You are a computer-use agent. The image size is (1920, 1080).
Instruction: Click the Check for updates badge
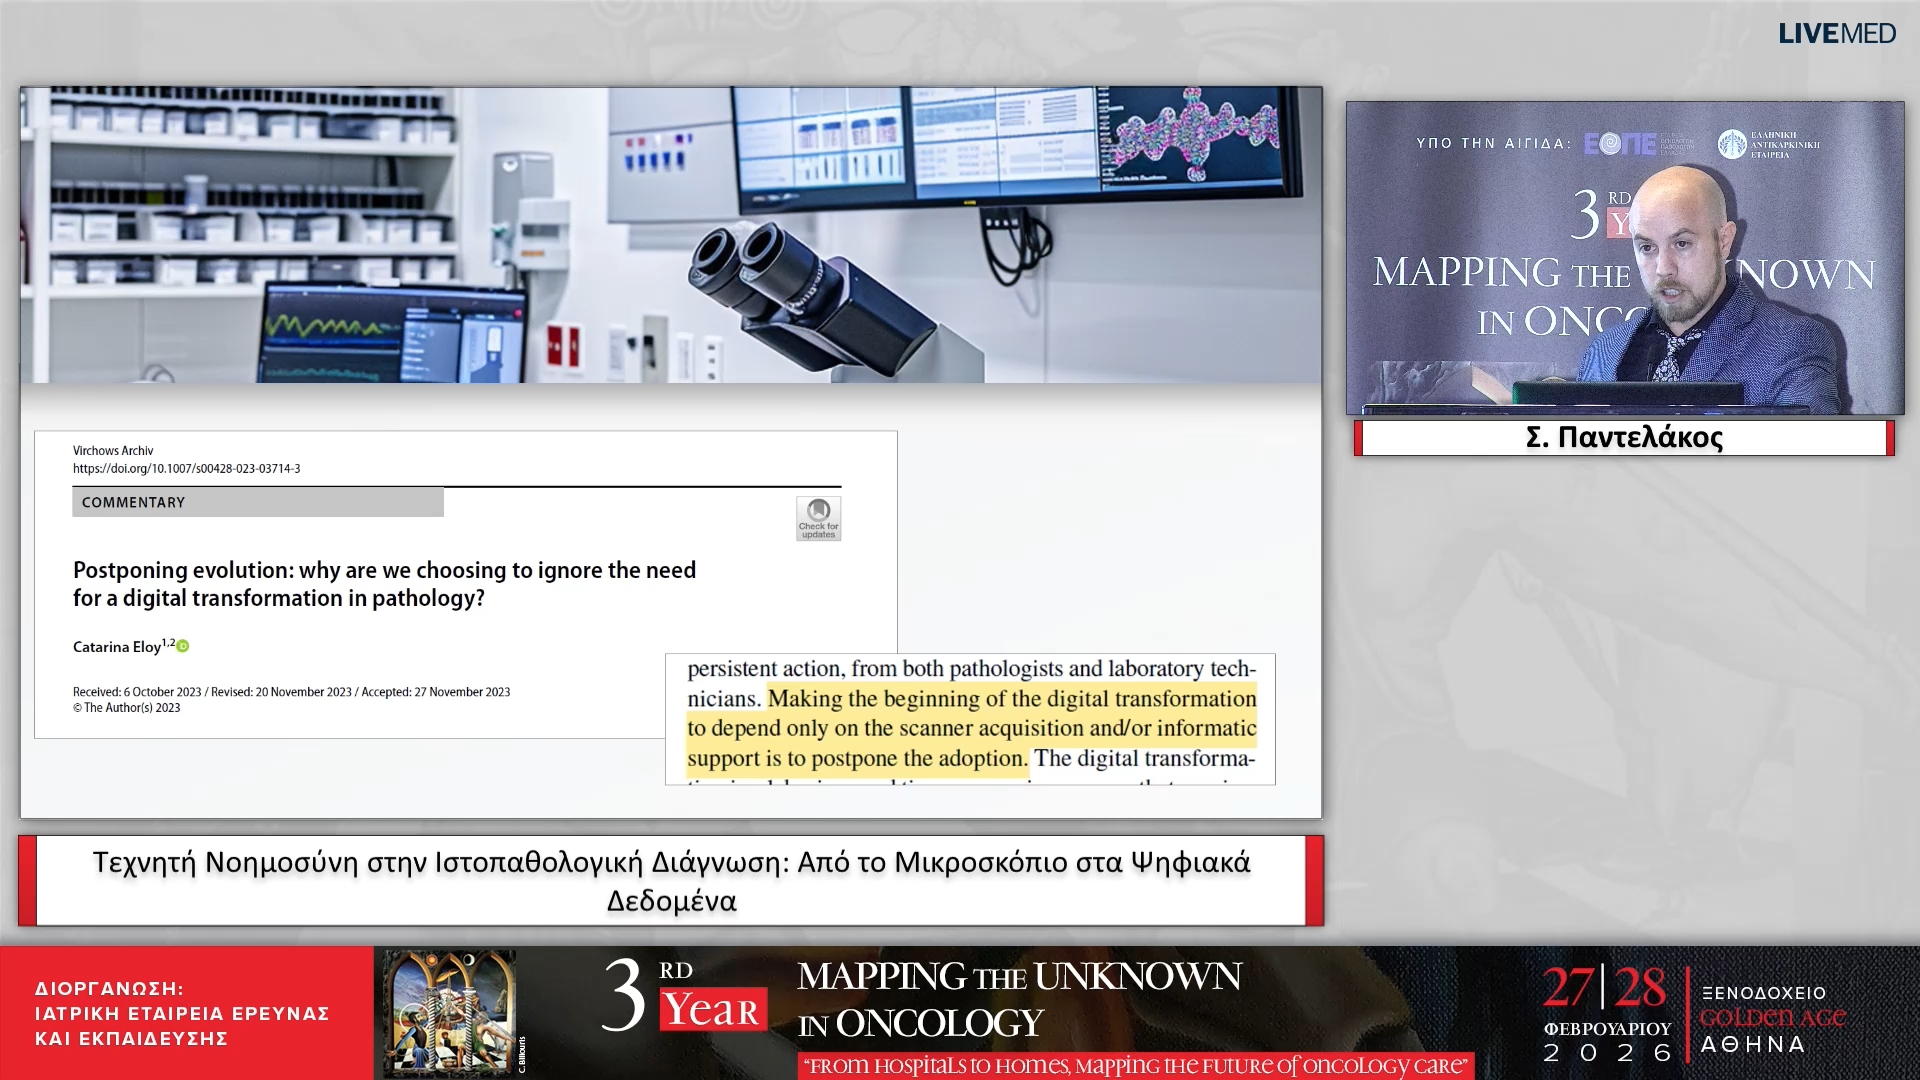[818, 518]
